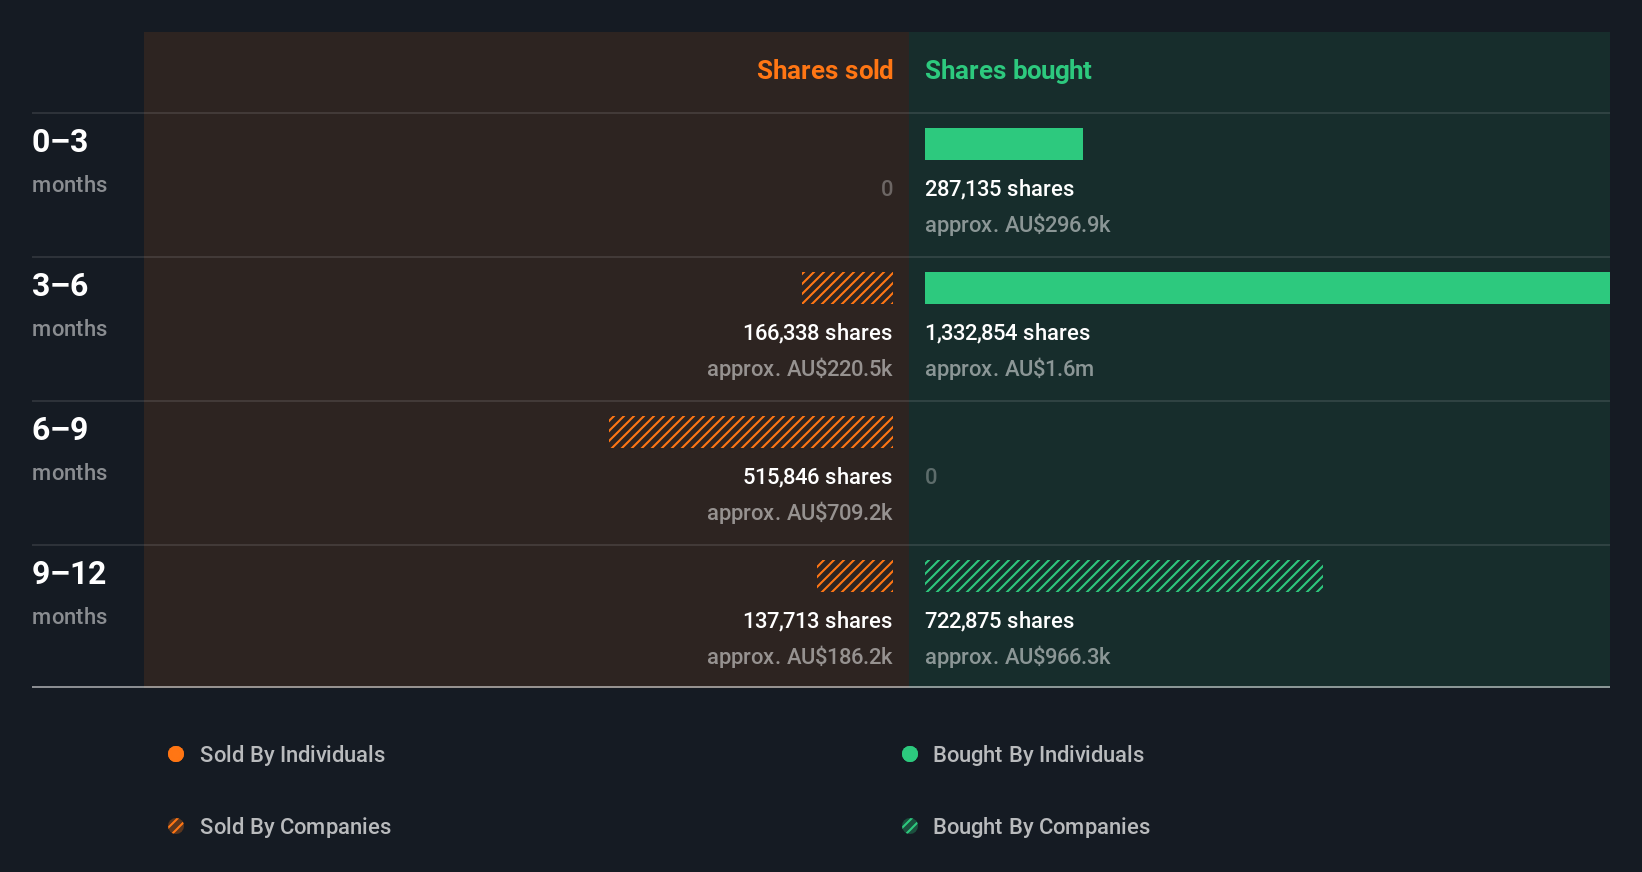Click the 1,332,854 shares value text

(1007, 332)
